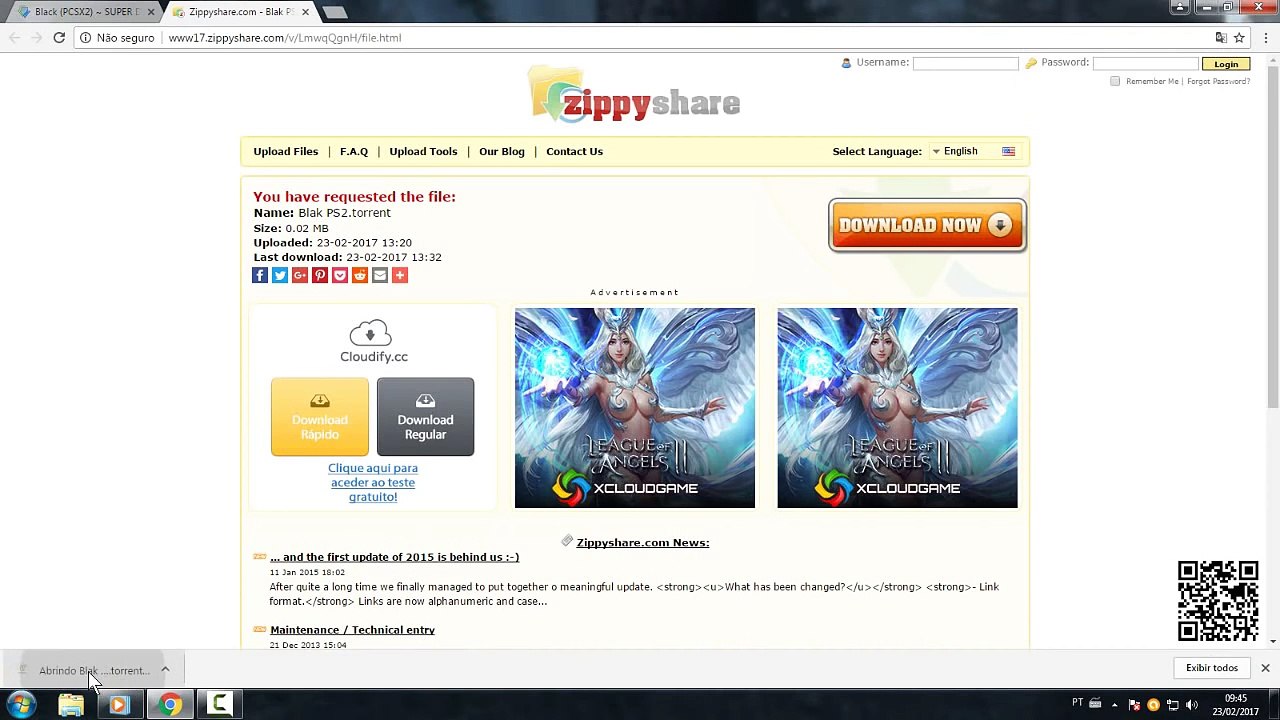Open Maintenance / Technical entry news link
The image size is (1280, 720).
click(352, 630)
